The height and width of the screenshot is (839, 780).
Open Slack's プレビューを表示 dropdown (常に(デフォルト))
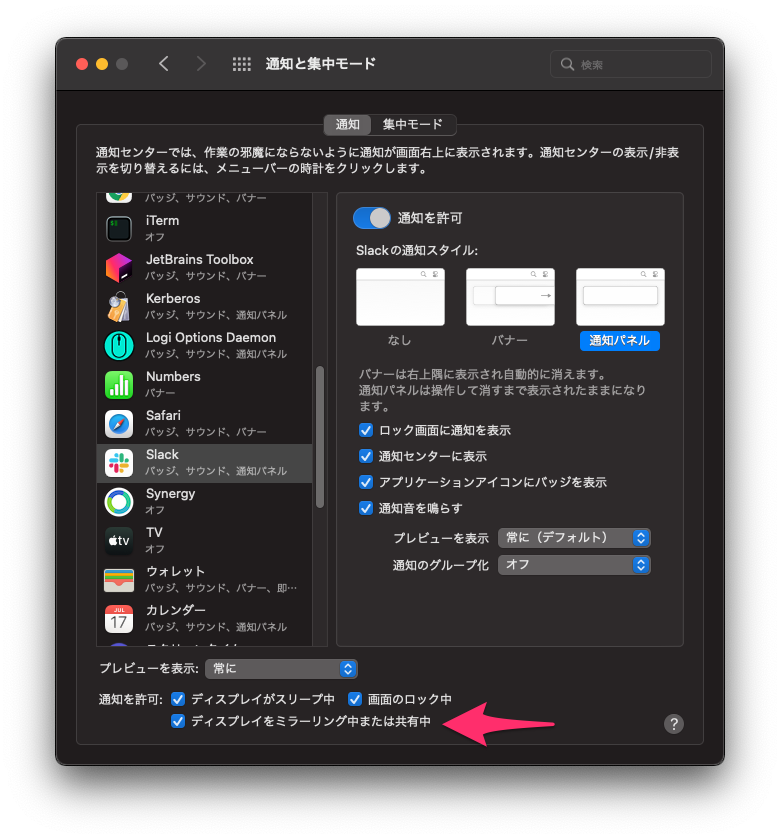coord(574,538)
